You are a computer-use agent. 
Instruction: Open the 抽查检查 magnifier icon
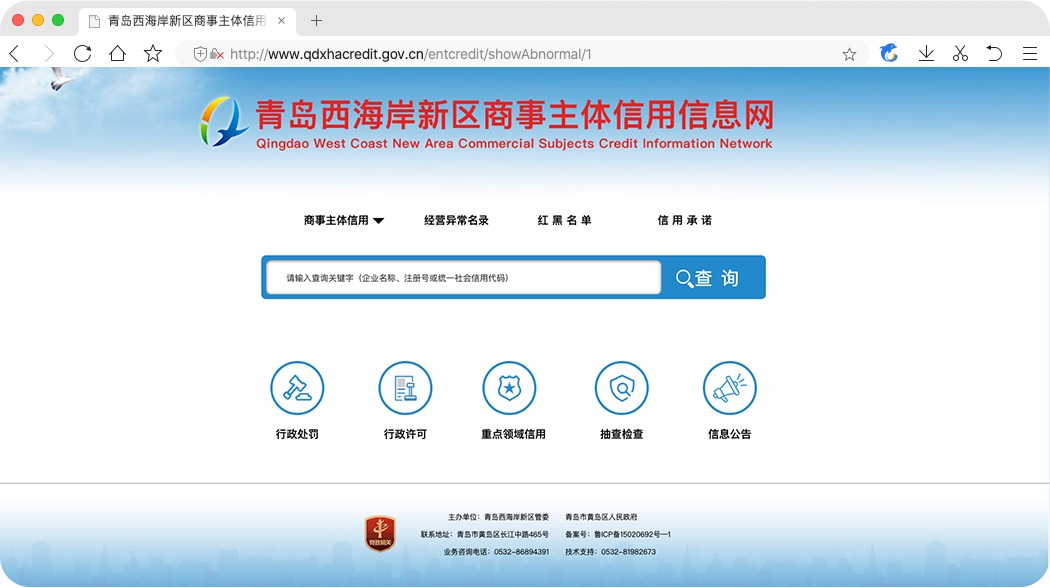(621, 388)
